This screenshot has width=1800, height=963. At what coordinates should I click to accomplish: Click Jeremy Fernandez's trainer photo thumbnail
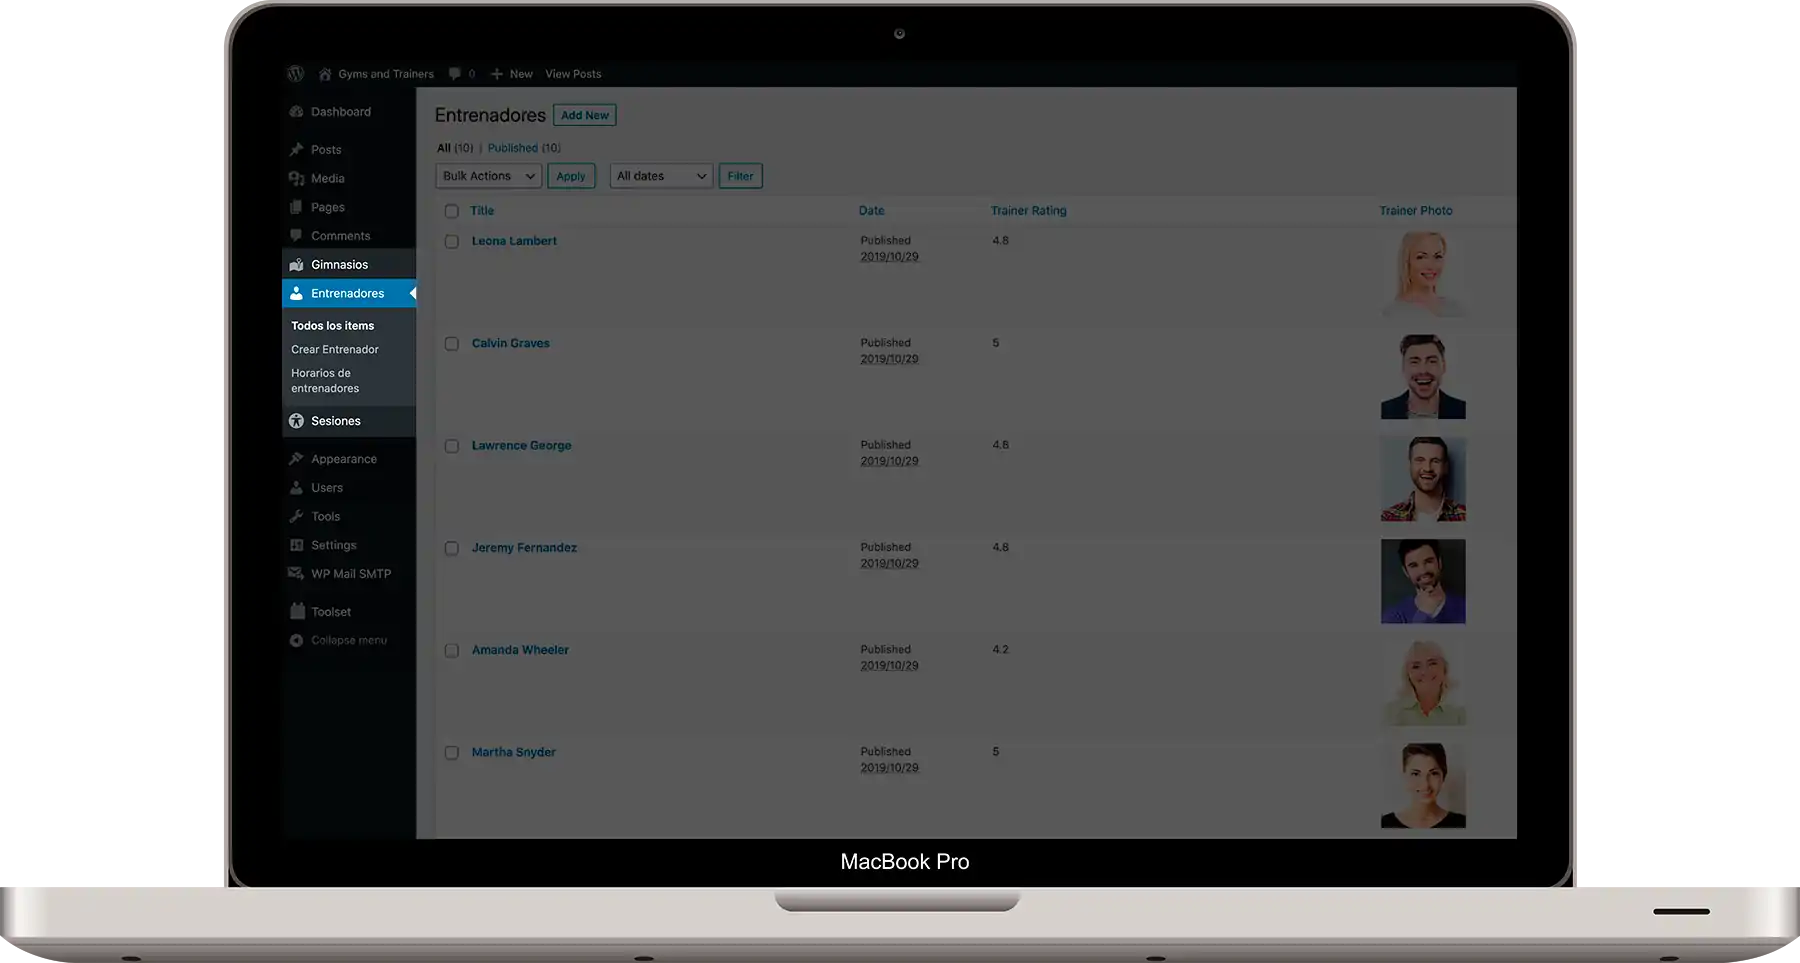click(x=1422, y=581)
